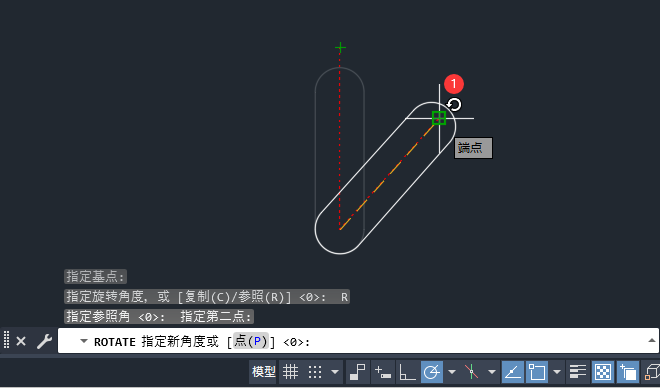Click the 指定旋转角度 history line
The height and width of the screenshot is (388, 660).
click(207, 297)
